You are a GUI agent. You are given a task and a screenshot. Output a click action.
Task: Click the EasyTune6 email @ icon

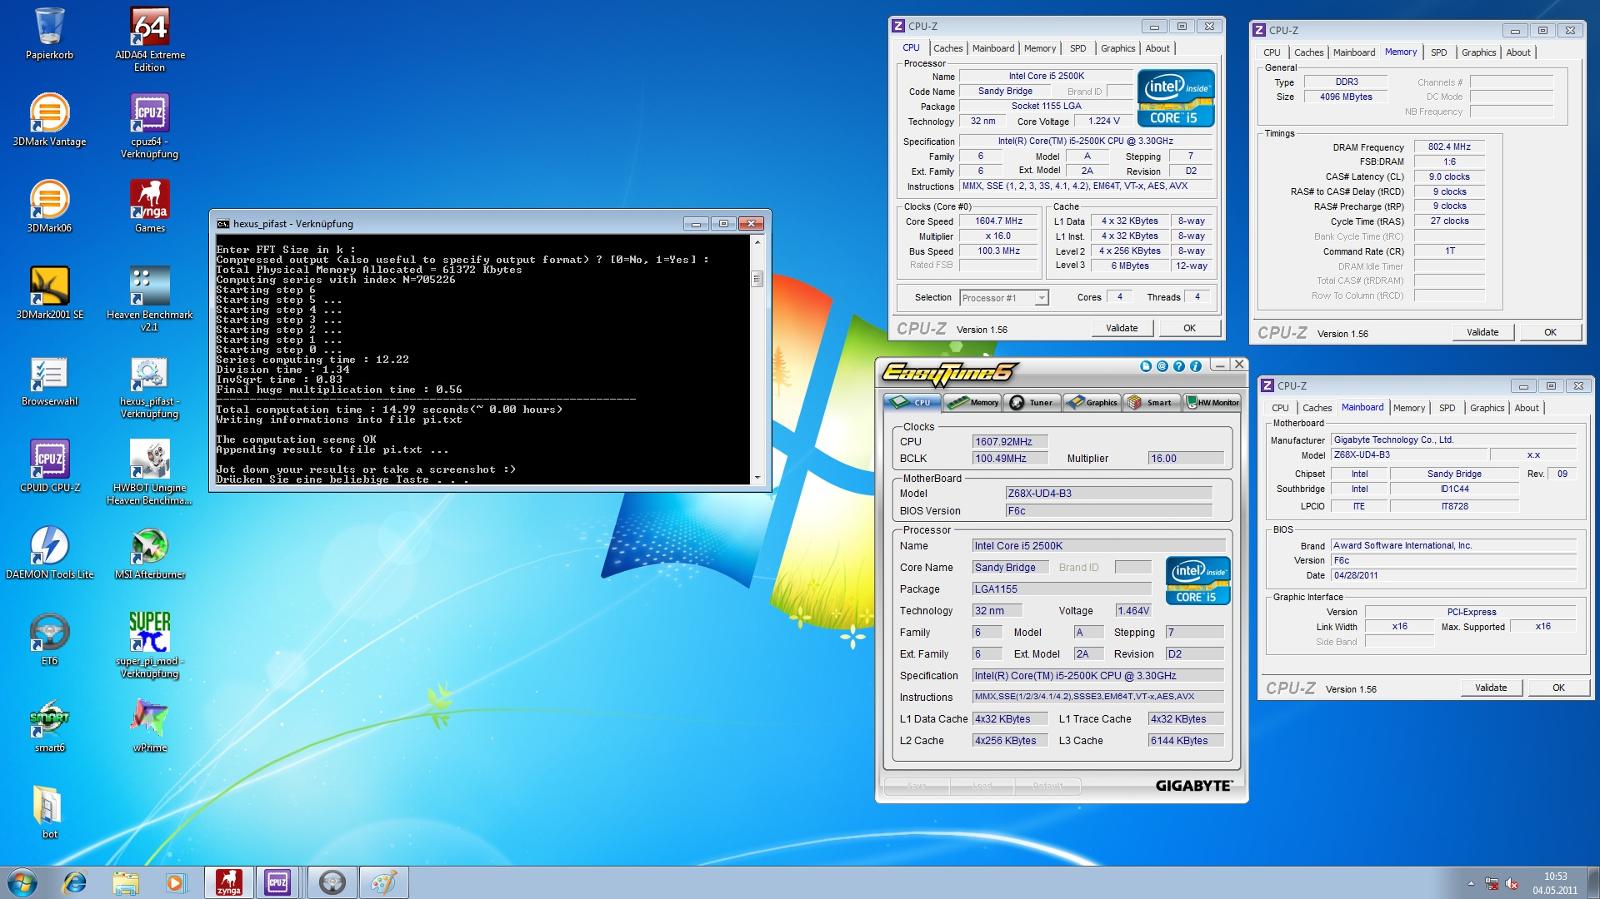1162,366
